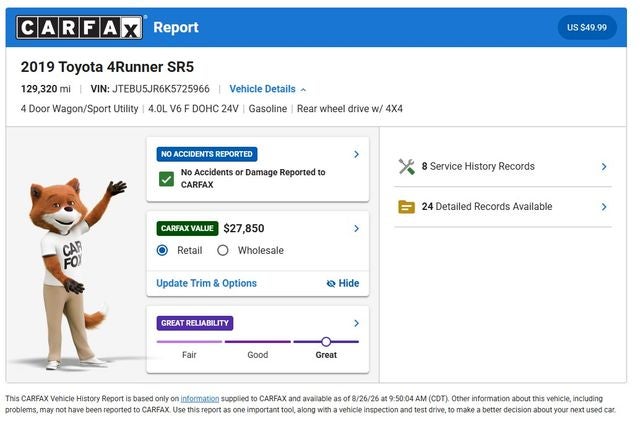
Task: Select the Retail value radio button
Action: click(162, 250)
